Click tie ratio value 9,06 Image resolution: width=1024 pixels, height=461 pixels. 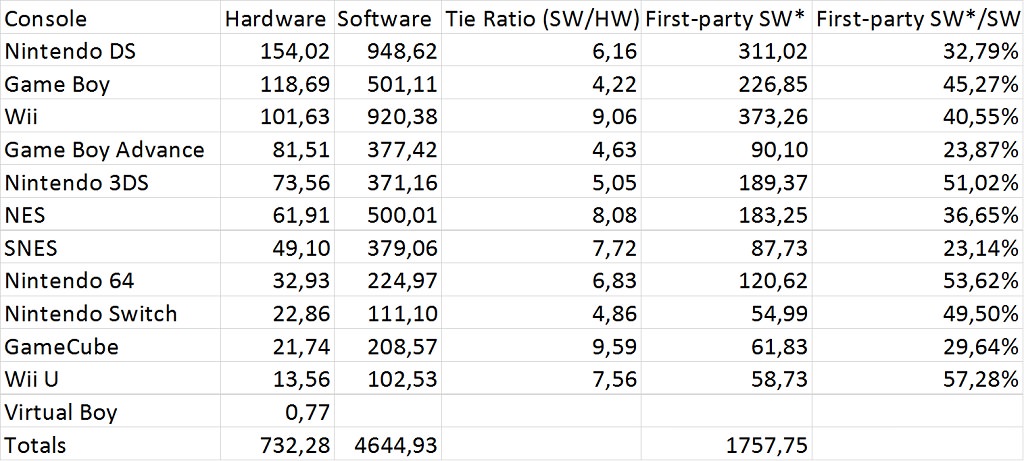[539, 116]
